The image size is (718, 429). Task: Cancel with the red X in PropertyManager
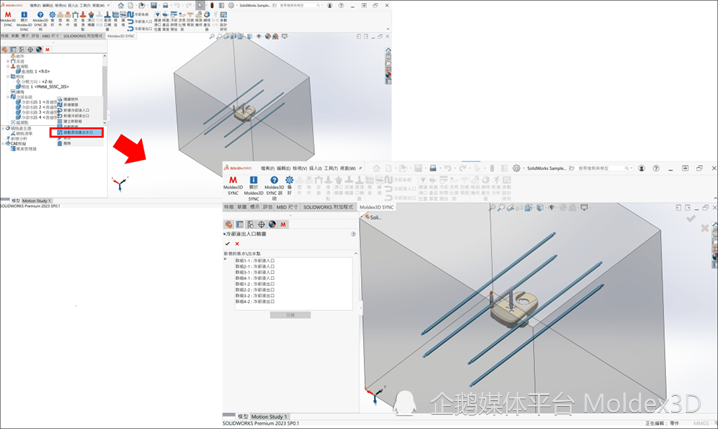tap(237, 244)
